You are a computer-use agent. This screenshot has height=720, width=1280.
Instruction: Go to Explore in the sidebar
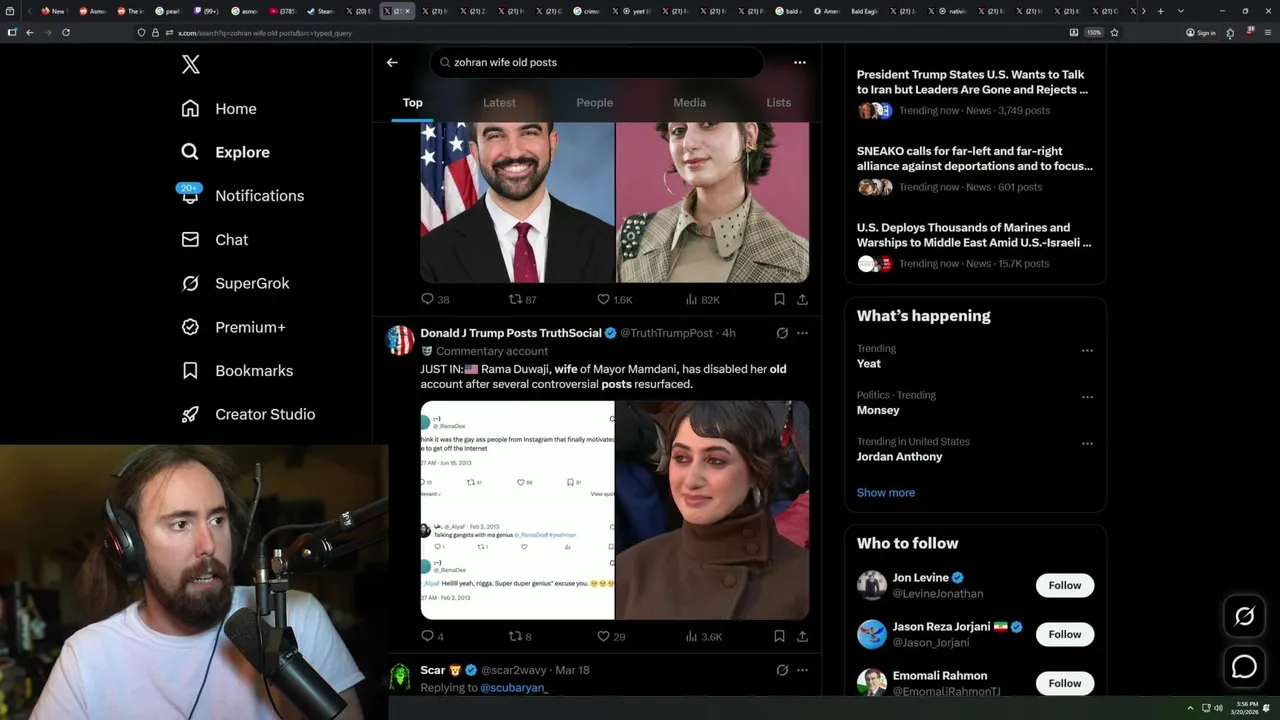[x=225, y=152]
